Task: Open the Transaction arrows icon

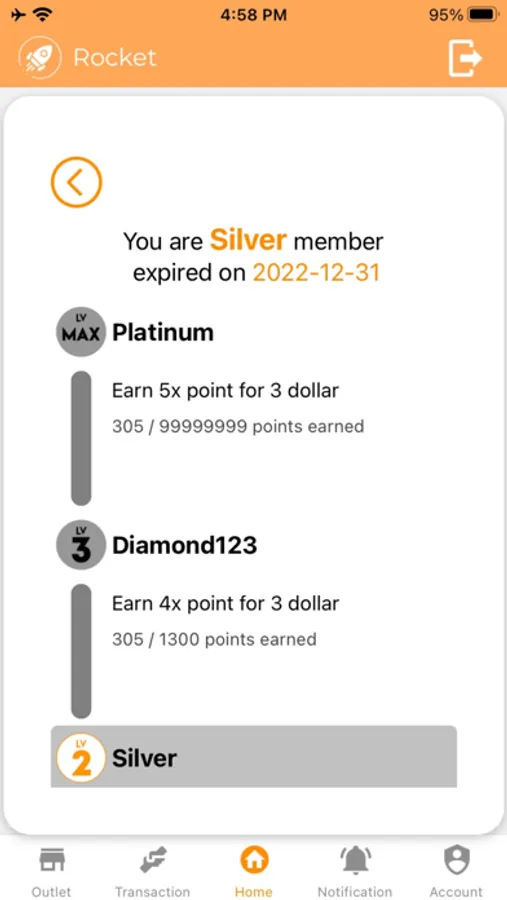Action: pos(153,860)
